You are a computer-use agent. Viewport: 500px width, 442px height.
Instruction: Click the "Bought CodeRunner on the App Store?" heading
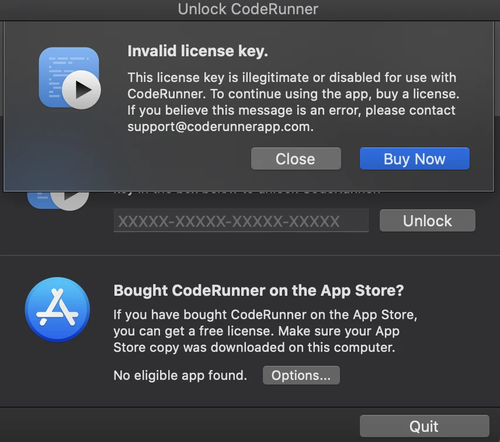point(259,290)
